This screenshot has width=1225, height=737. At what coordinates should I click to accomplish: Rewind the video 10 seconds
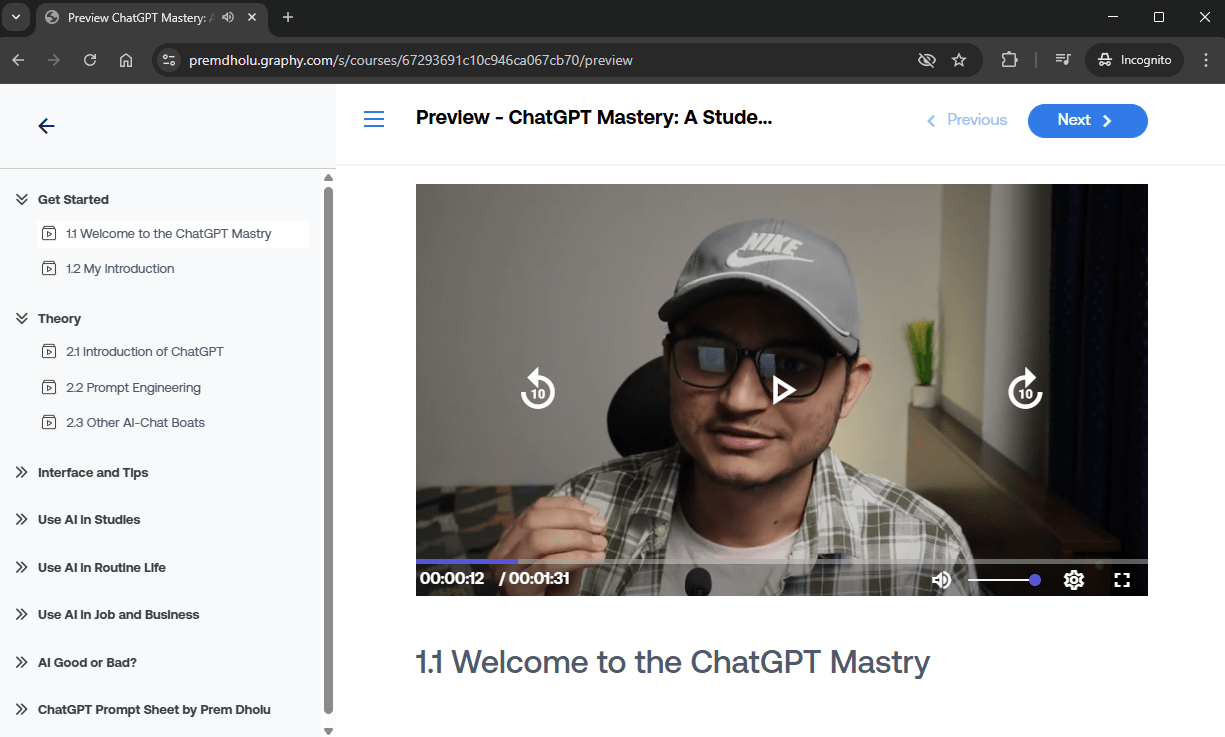[x=538, y=389]
